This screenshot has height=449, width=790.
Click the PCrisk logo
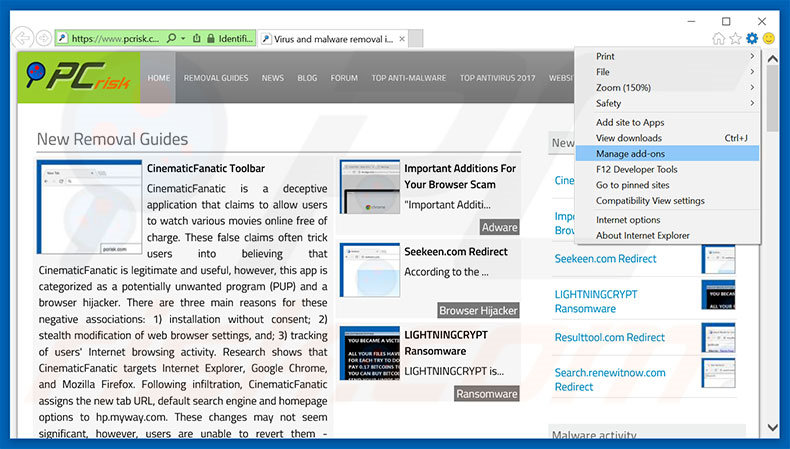click(79, 77)
